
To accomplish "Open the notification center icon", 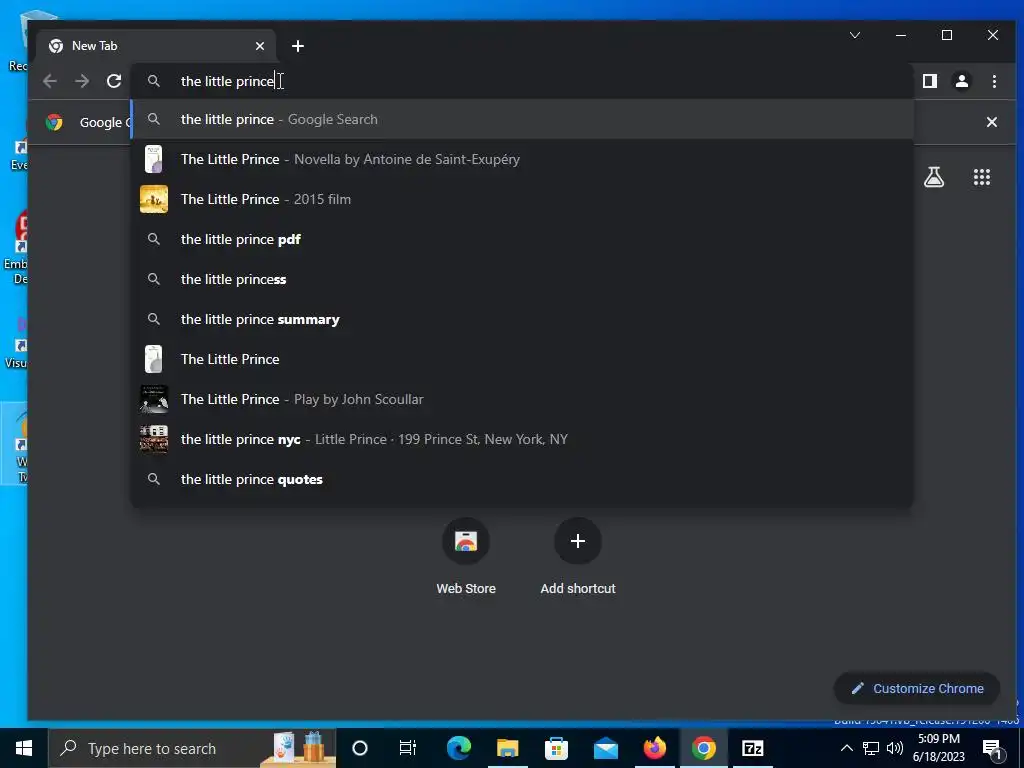I will click(992, 748).
